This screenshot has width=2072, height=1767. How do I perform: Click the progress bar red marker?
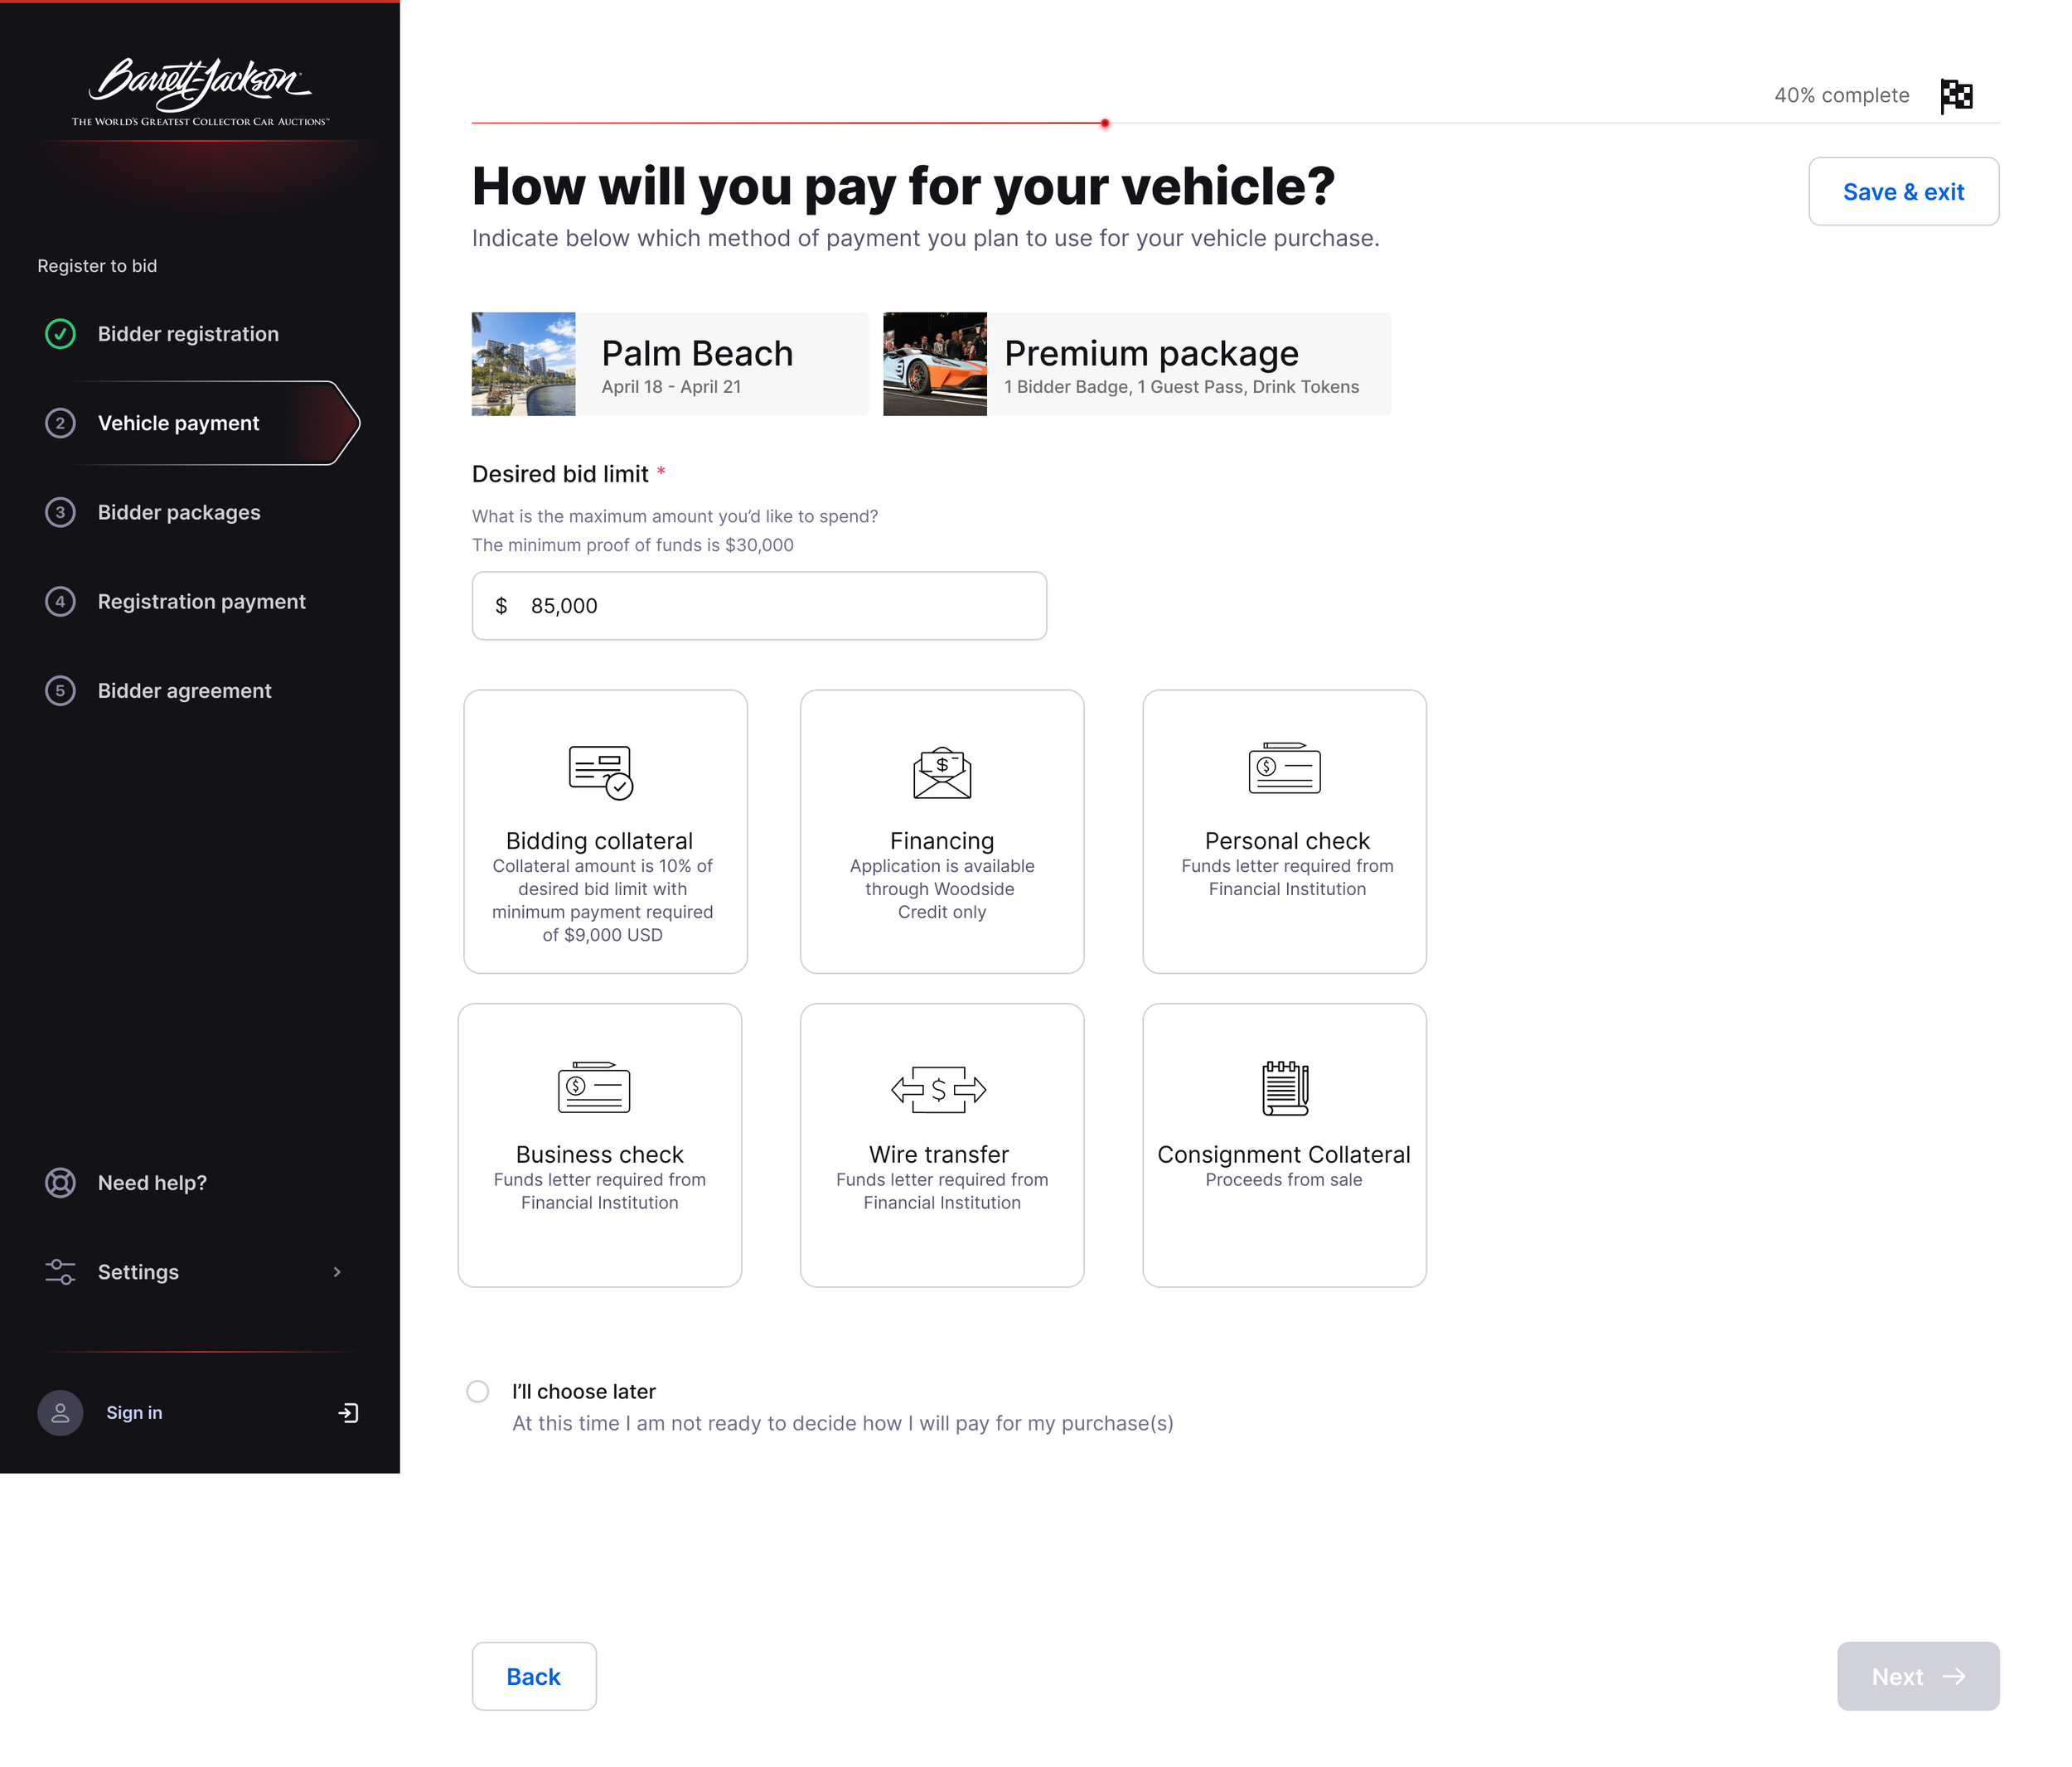[x=1104, y=123]
